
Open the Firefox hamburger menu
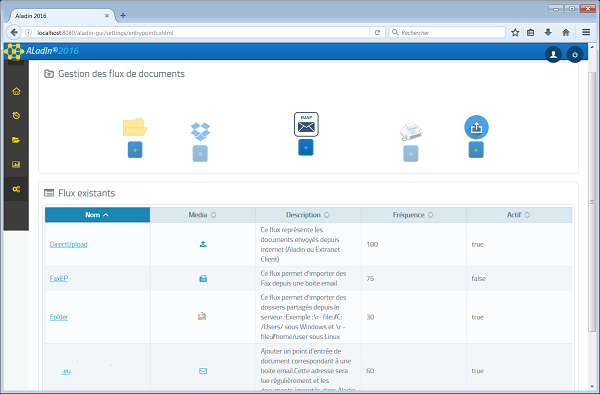pos(586,33)
